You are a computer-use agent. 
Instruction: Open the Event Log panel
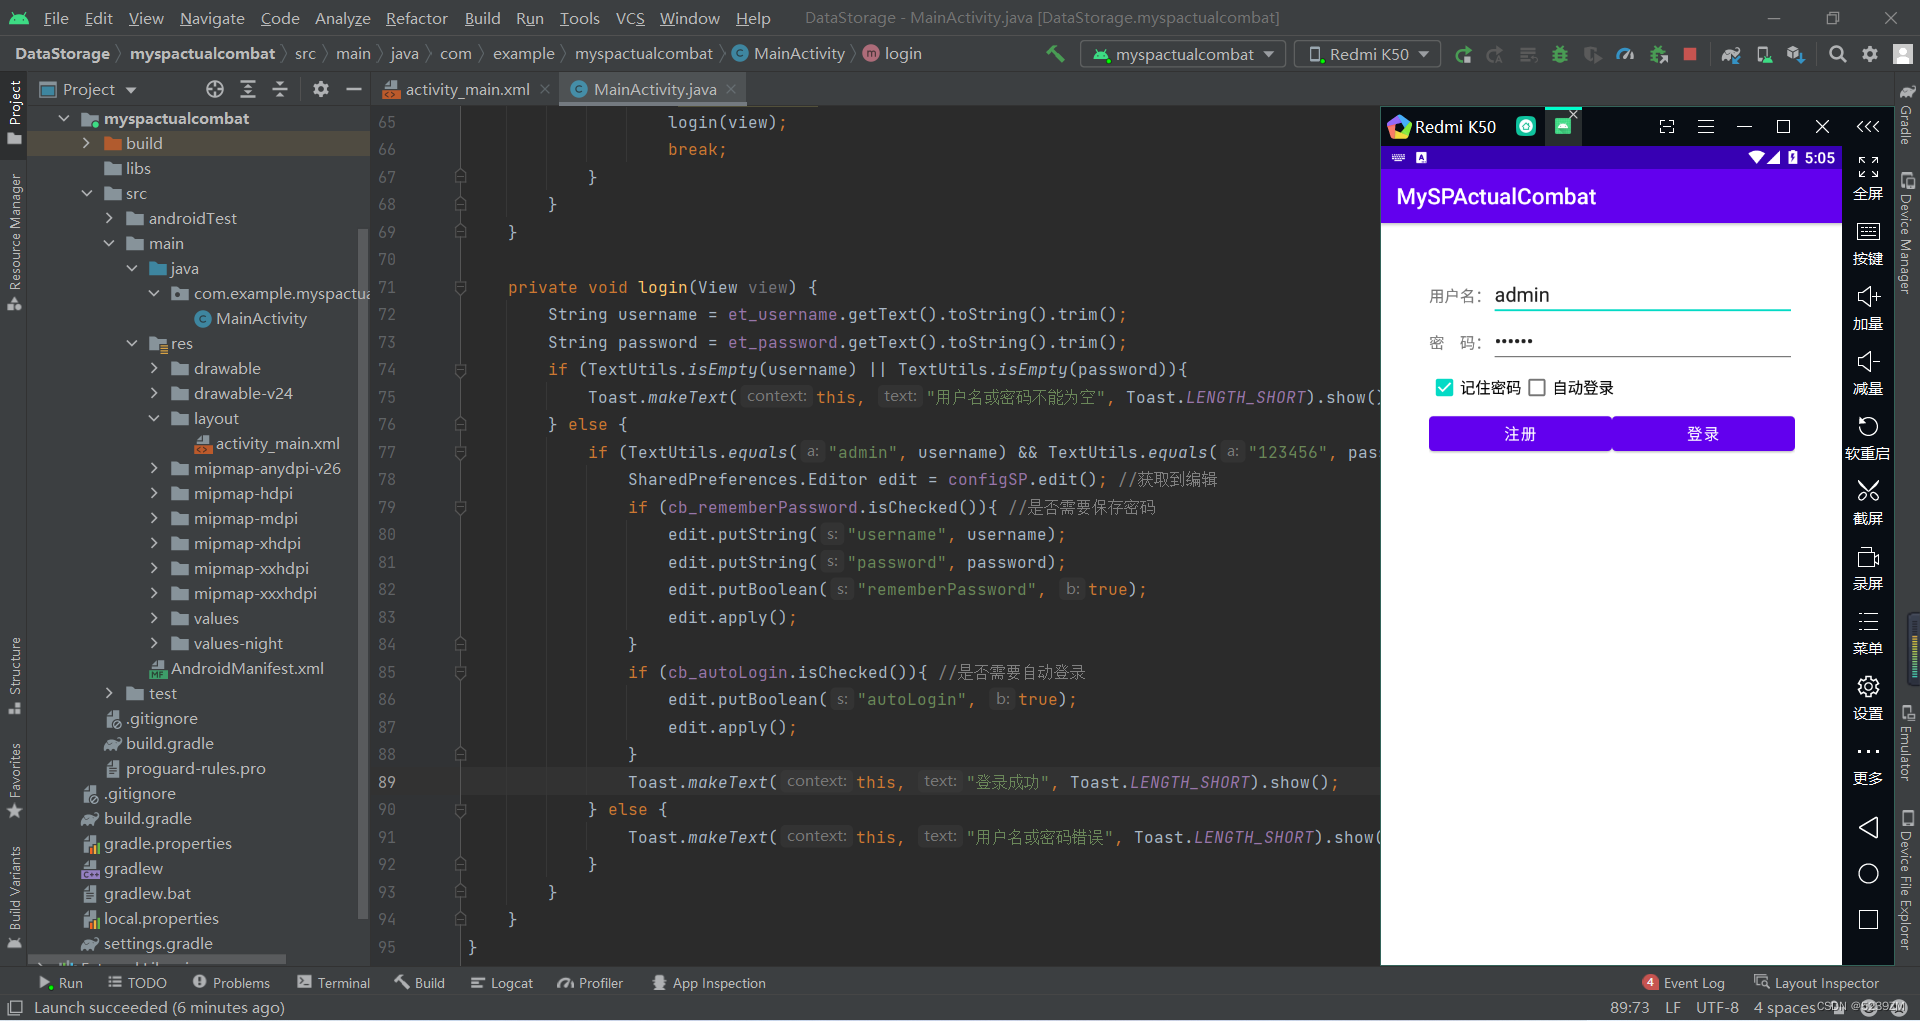pyautogui.click(x=1684, y=983)
